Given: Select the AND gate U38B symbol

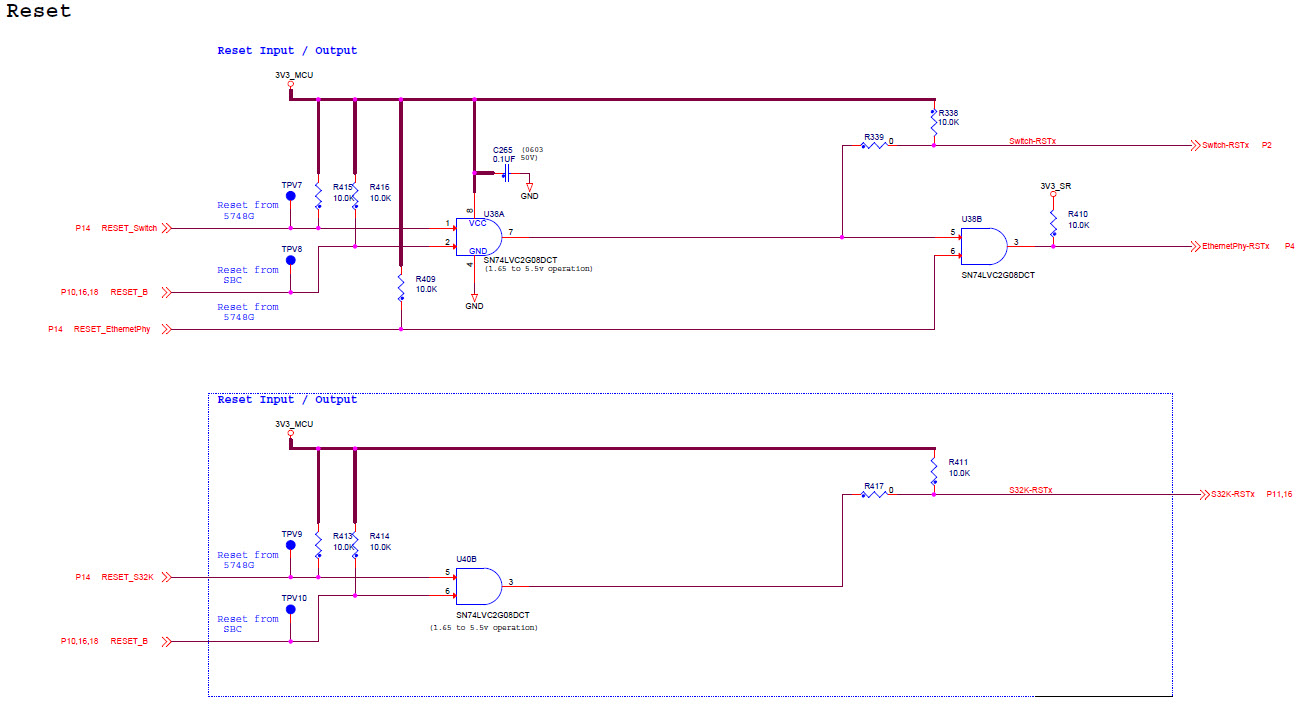Looking at the screenshot, I should [x=984, y=245].
